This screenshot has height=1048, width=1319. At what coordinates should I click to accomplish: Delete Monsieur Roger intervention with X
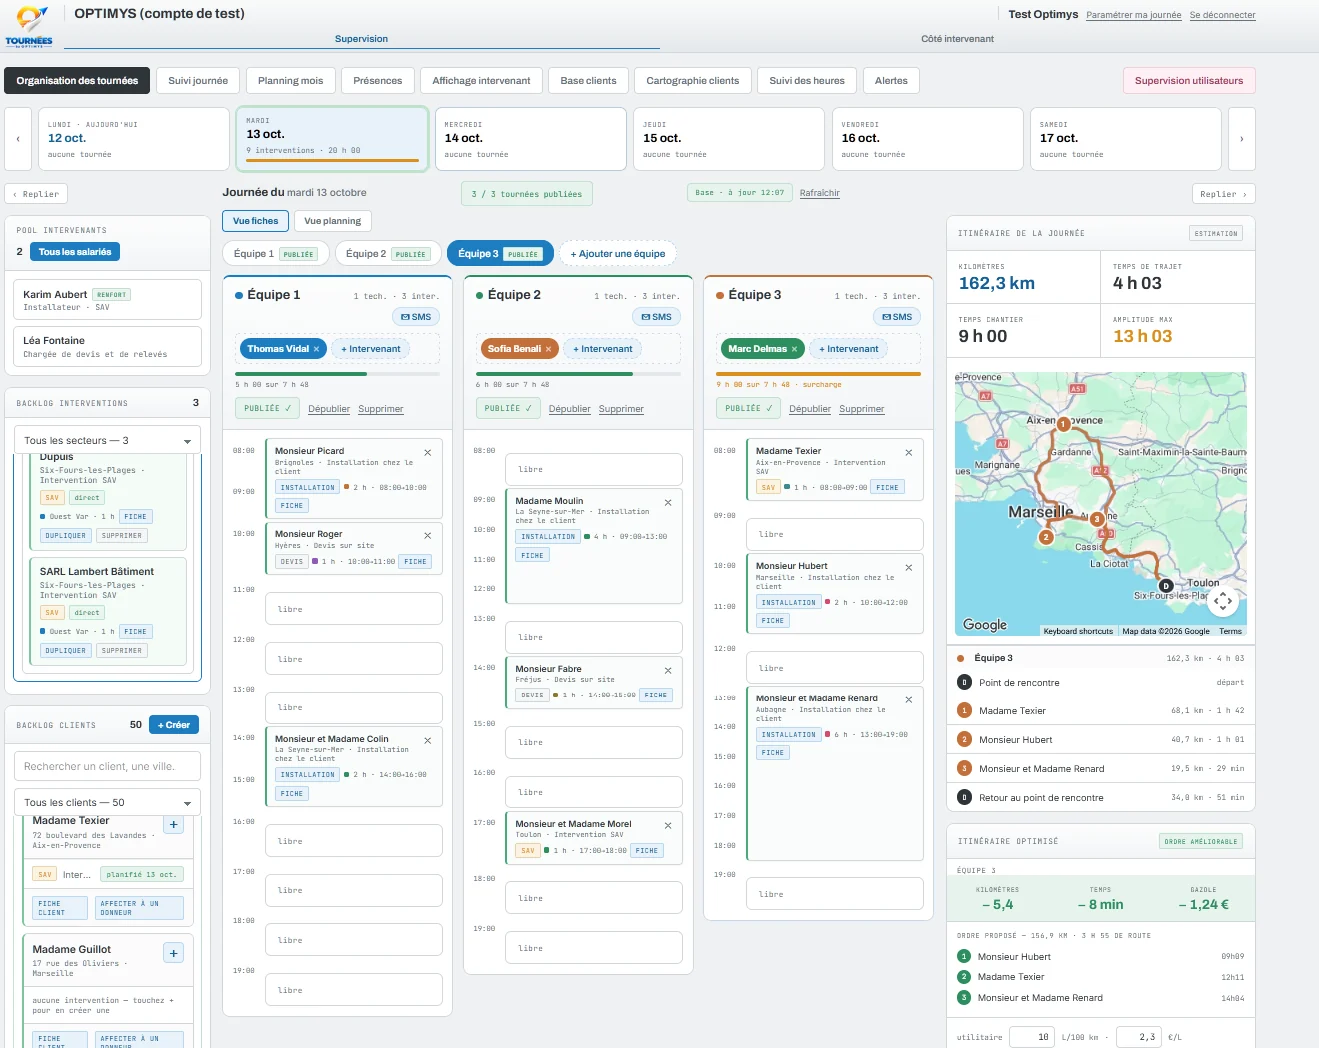(x=428, y=536)
